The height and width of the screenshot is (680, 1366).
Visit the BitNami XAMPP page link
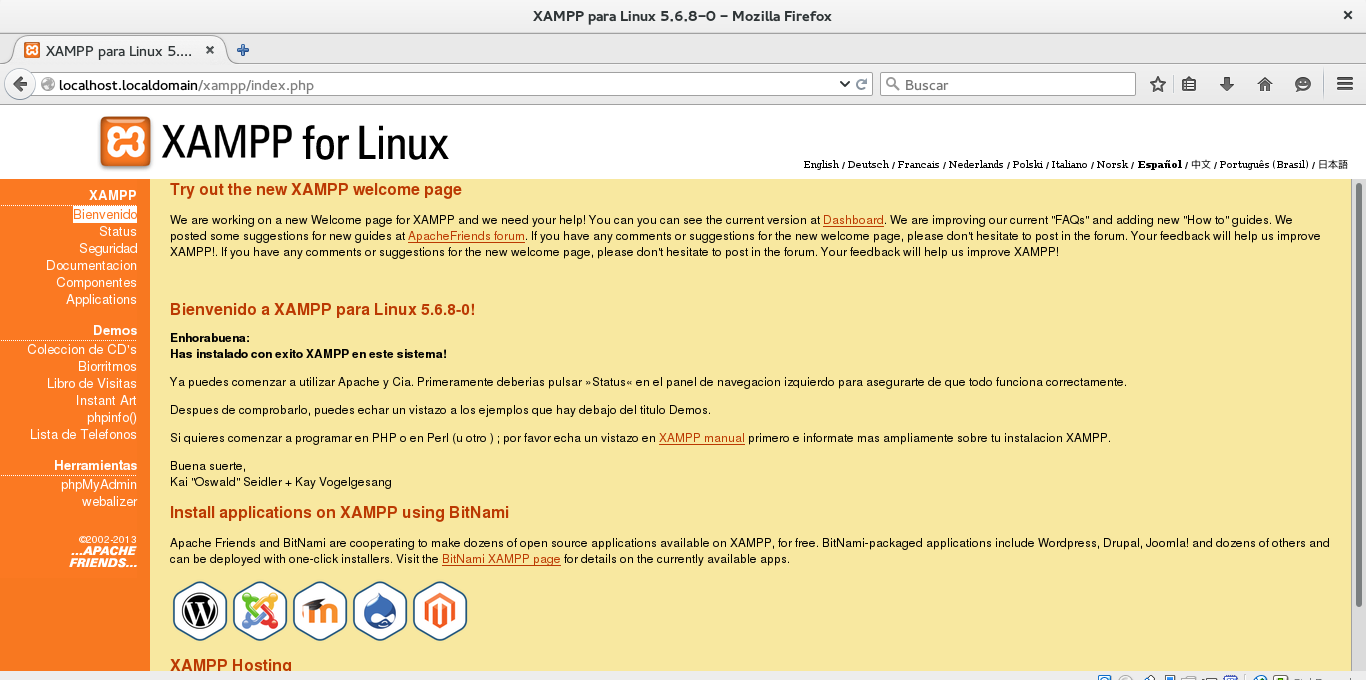[x=501, y=559]
